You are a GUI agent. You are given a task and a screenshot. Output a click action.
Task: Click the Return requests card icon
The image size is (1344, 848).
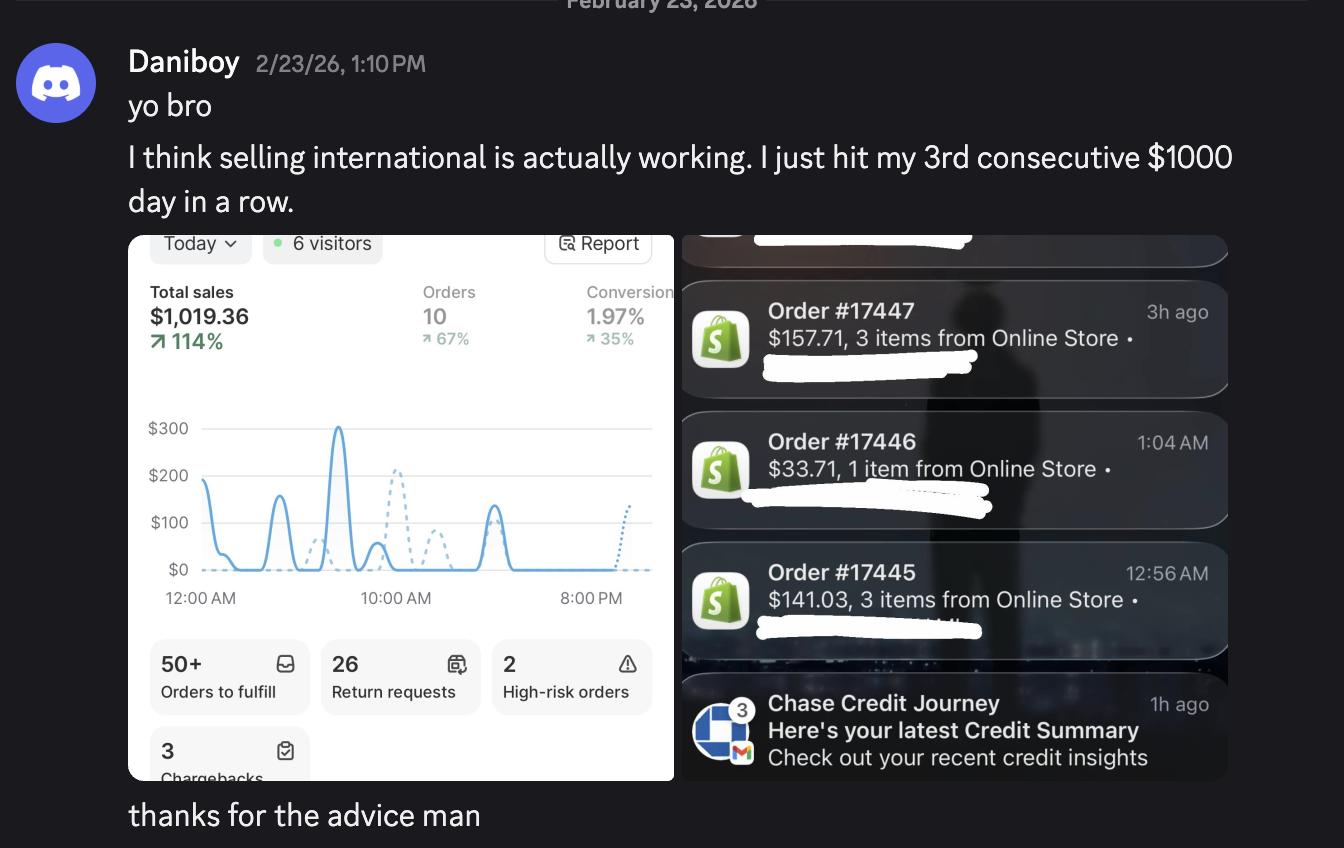(x=457, y=664)
